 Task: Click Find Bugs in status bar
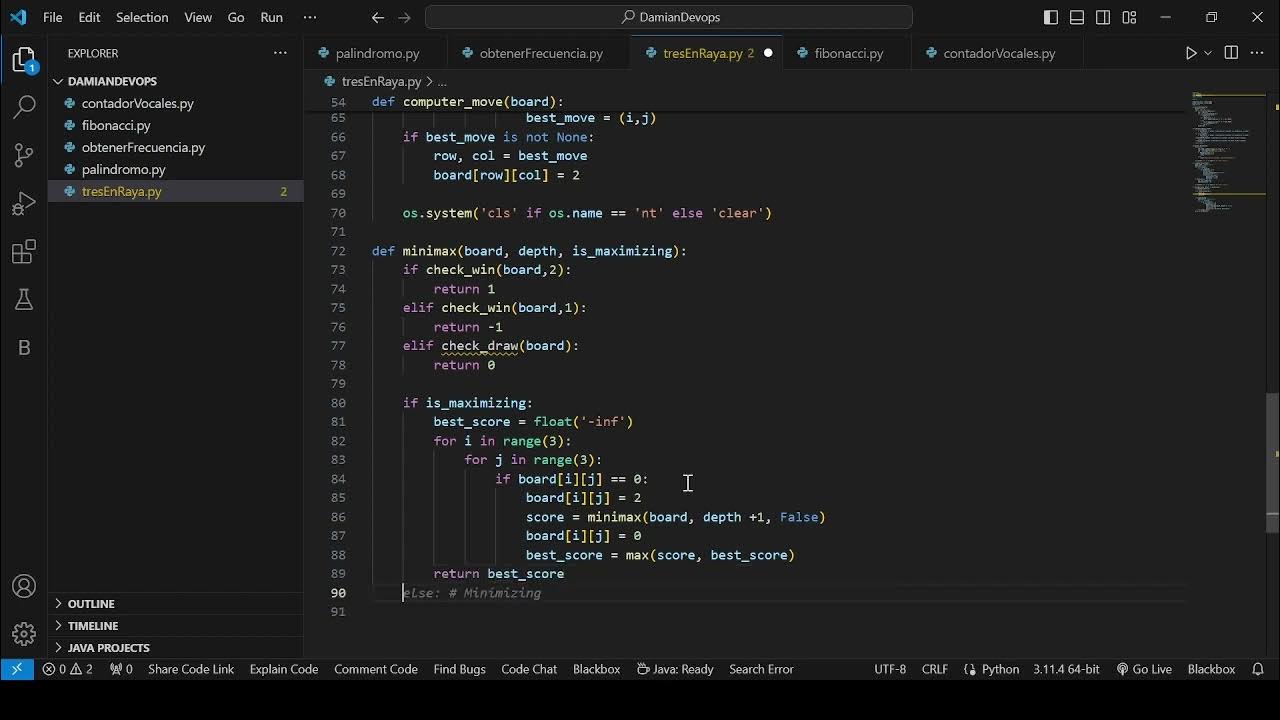(459, 669)
